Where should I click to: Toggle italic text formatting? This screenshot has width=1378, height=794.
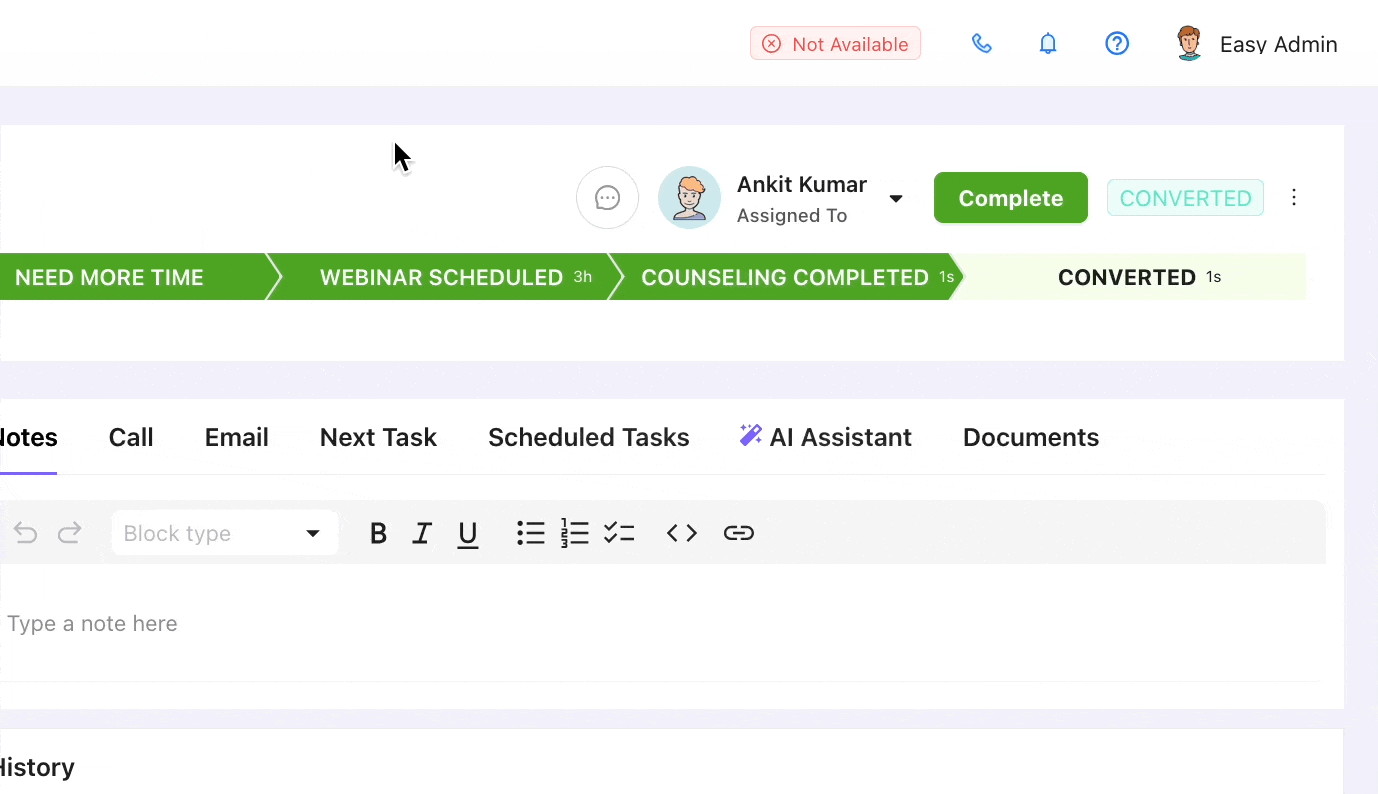[x=422, y=533]
